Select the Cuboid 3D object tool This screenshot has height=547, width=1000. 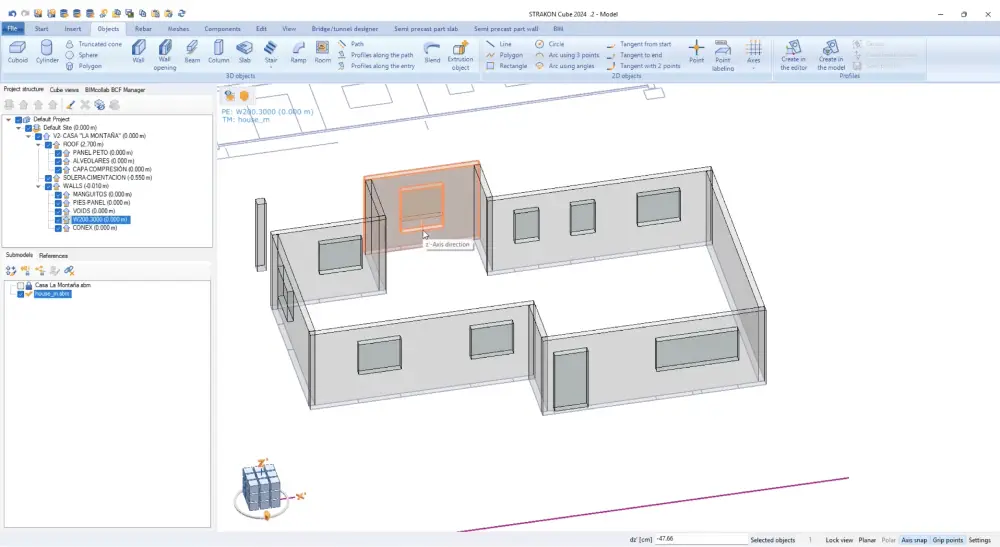17,52
